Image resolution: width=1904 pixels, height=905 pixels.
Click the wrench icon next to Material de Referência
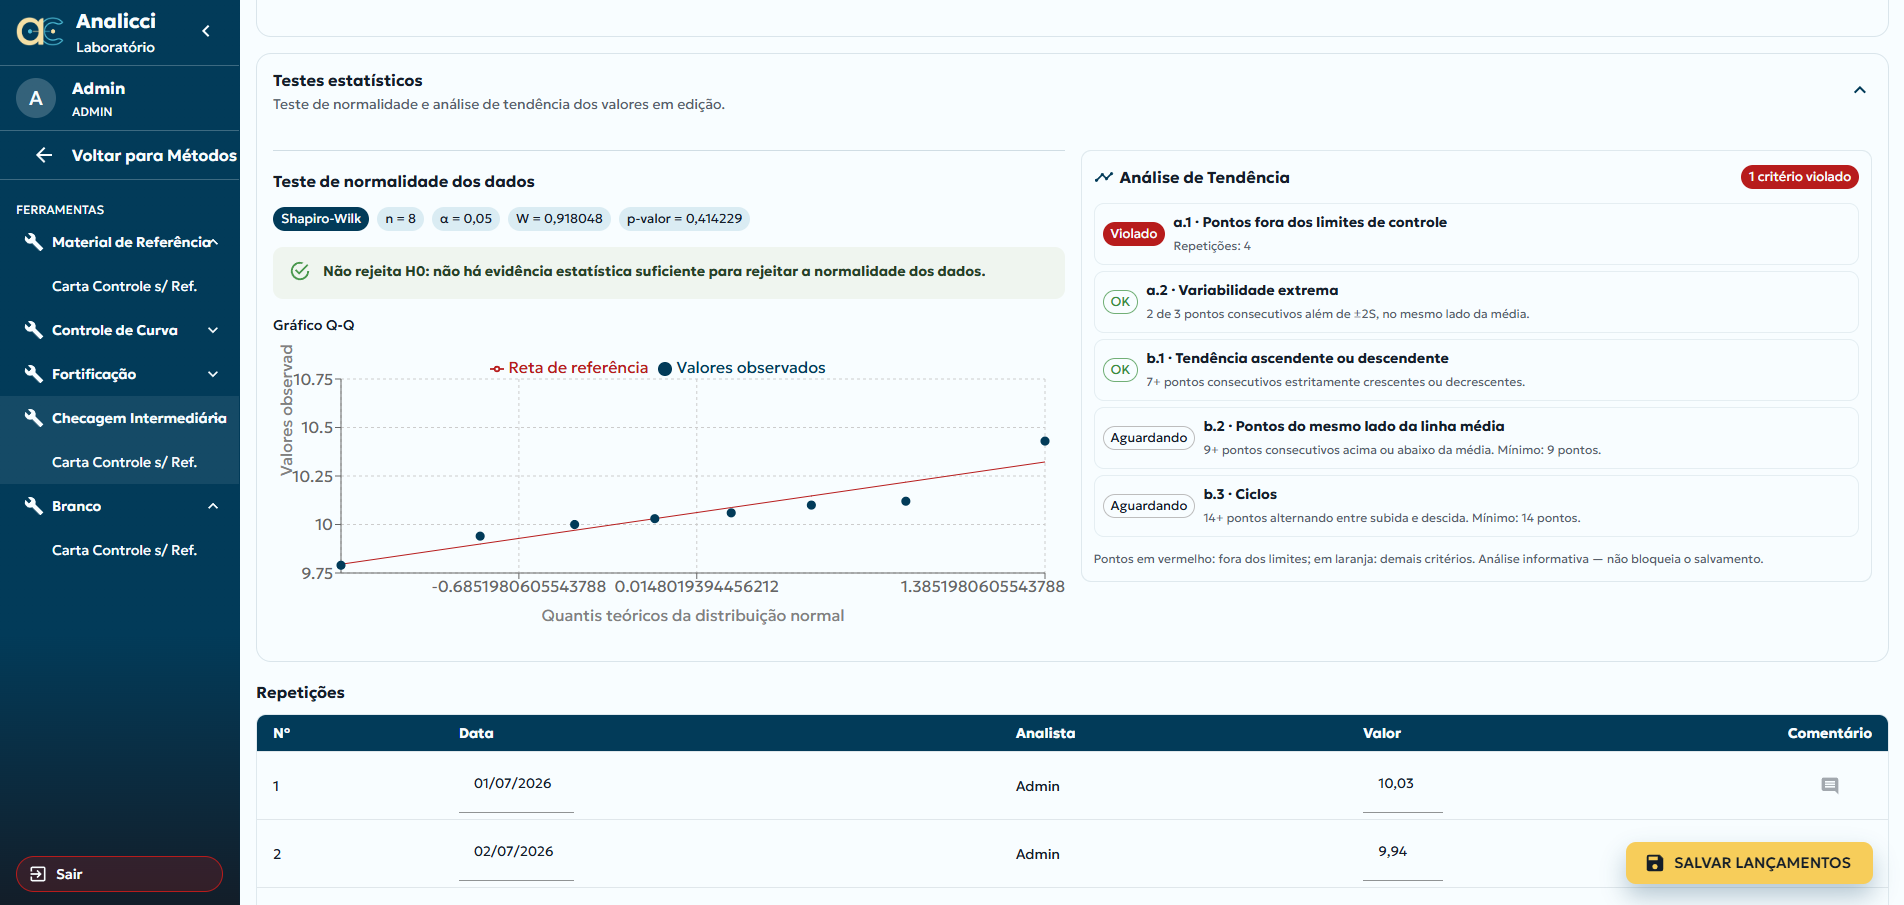pyautogui.click(x=34, y=242)
